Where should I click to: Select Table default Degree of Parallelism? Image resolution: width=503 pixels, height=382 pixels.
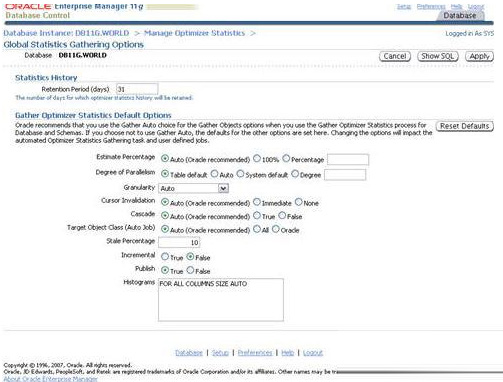(x=165, y=174)
